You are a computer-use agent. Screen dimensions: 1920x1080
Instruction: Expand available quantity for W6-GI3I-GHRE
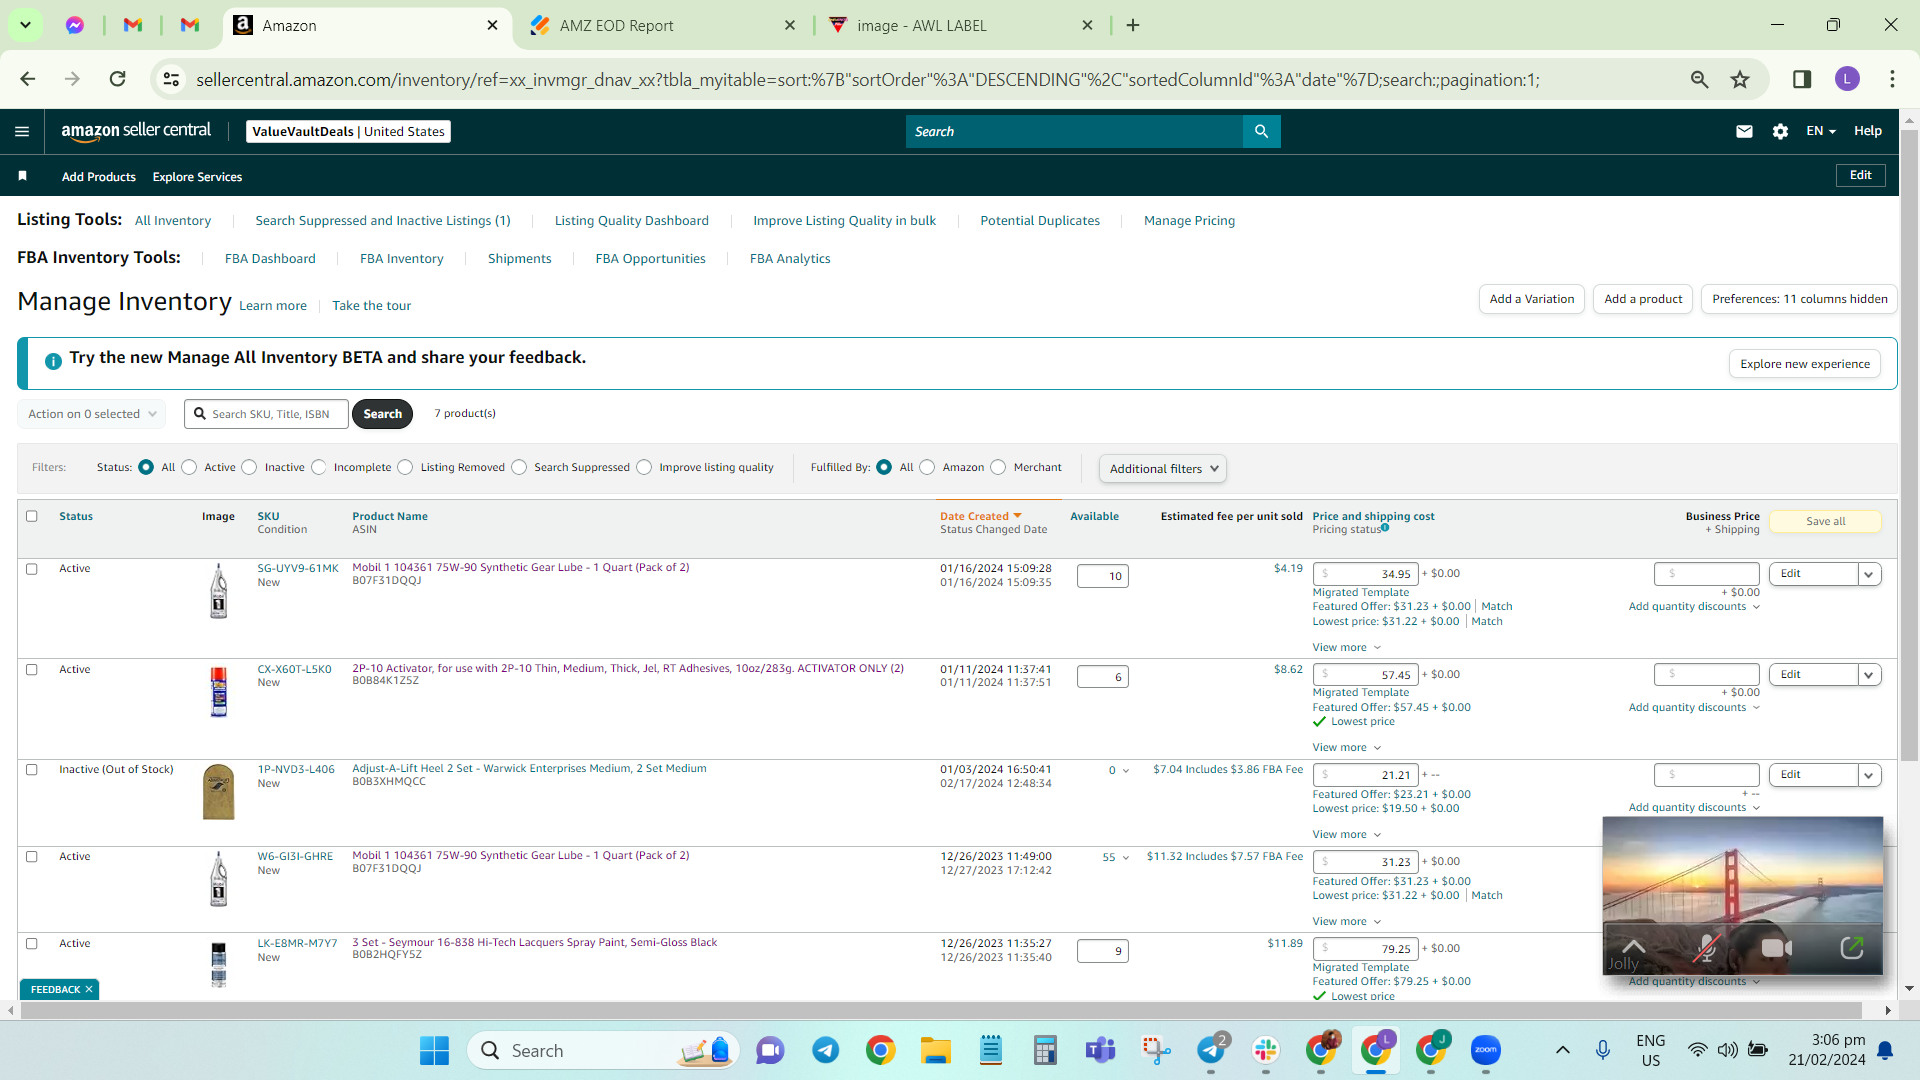1115,857
